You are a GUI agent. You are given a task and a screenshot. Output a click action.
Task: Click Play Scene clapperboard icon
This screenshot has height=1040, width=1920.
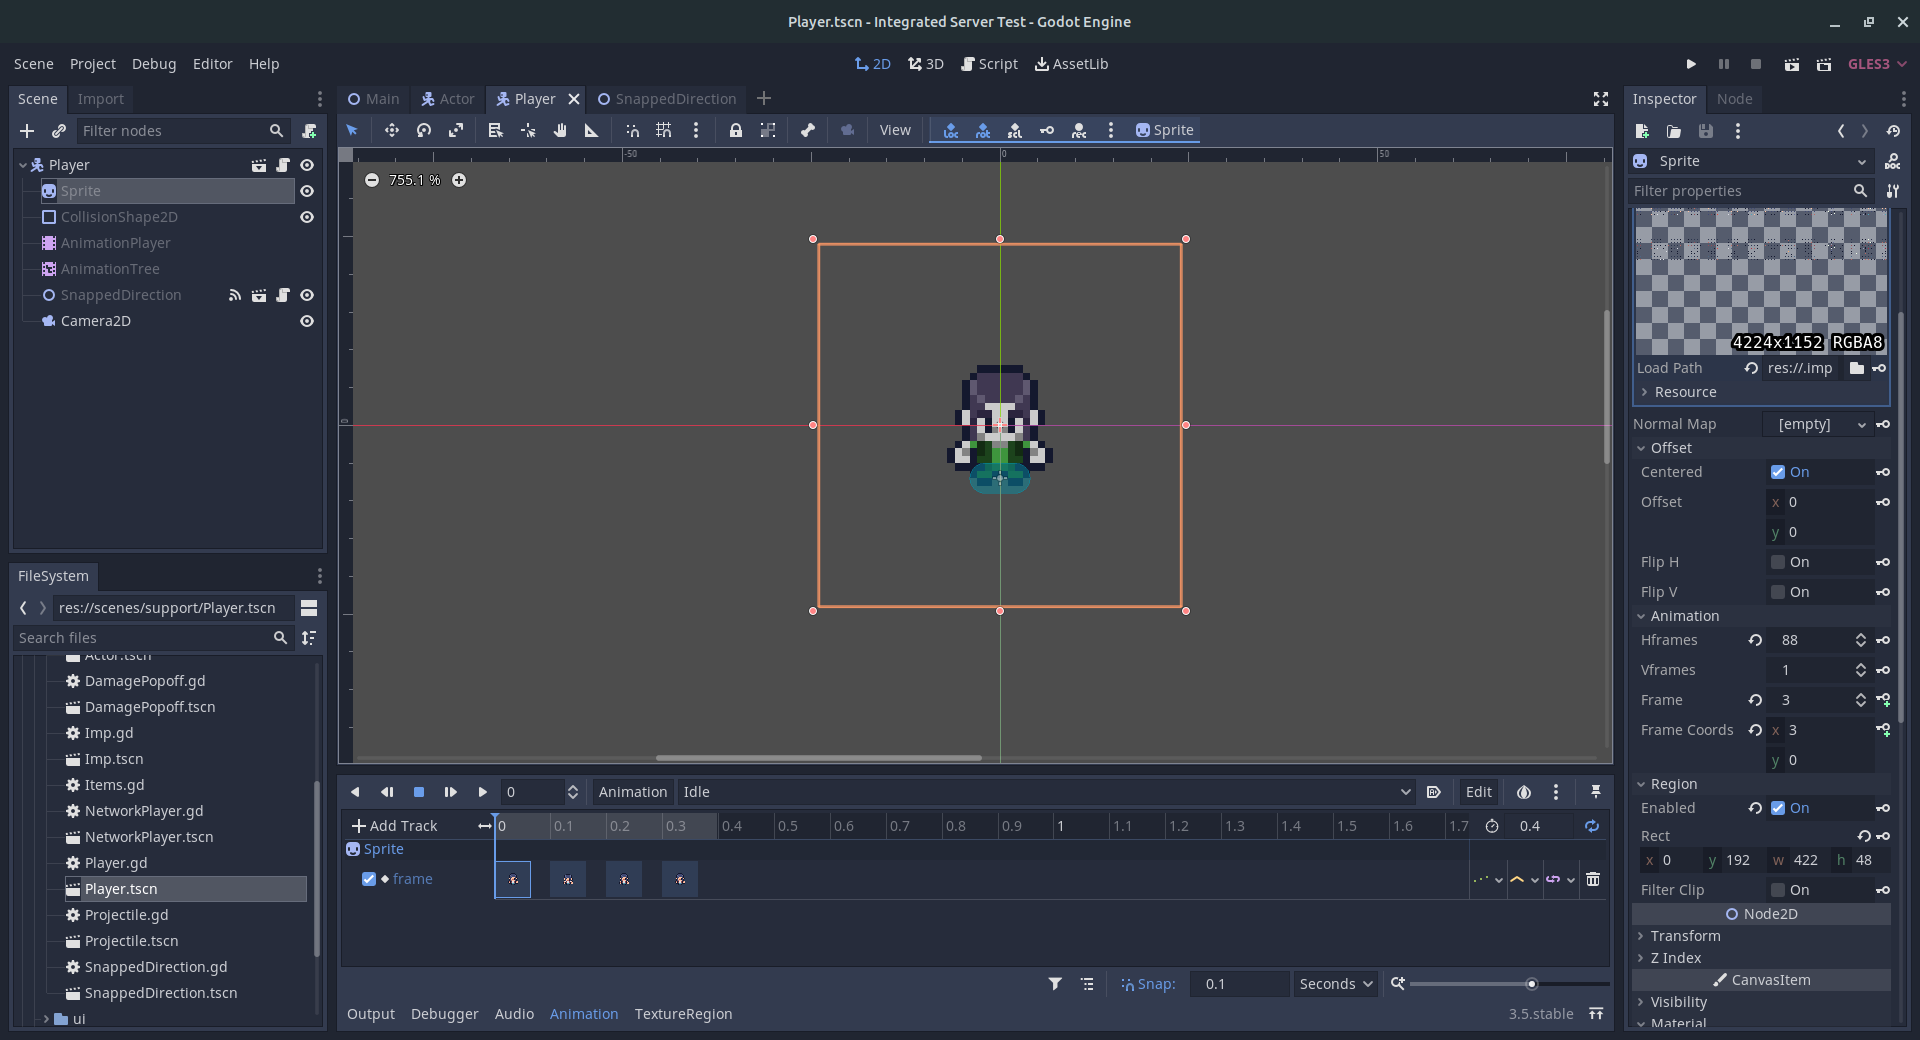coord(1792,64)
